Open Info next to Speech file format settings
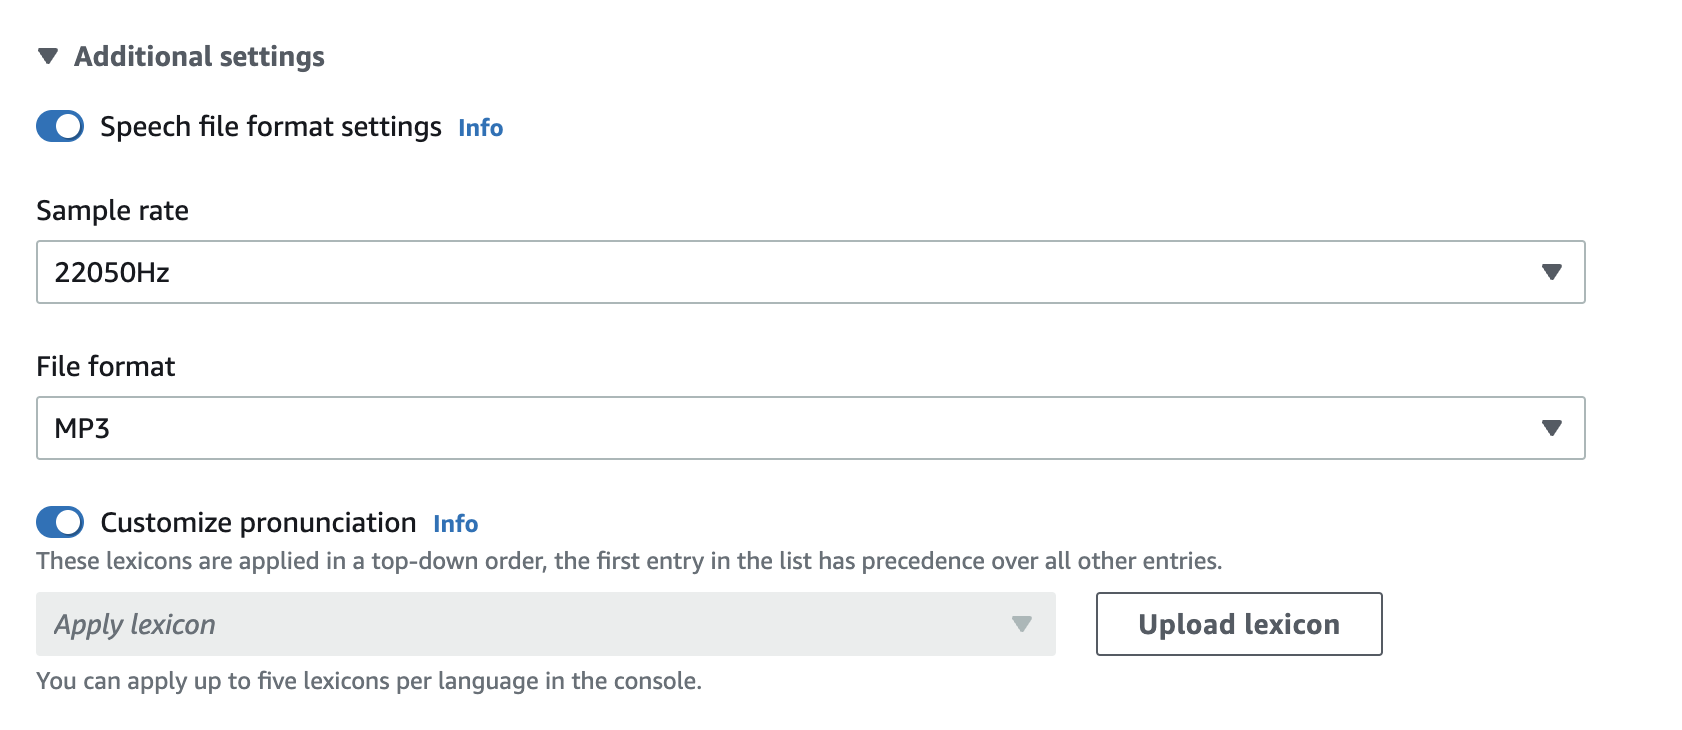Screen dimensions: 1682x730 (x=480, y=128)
